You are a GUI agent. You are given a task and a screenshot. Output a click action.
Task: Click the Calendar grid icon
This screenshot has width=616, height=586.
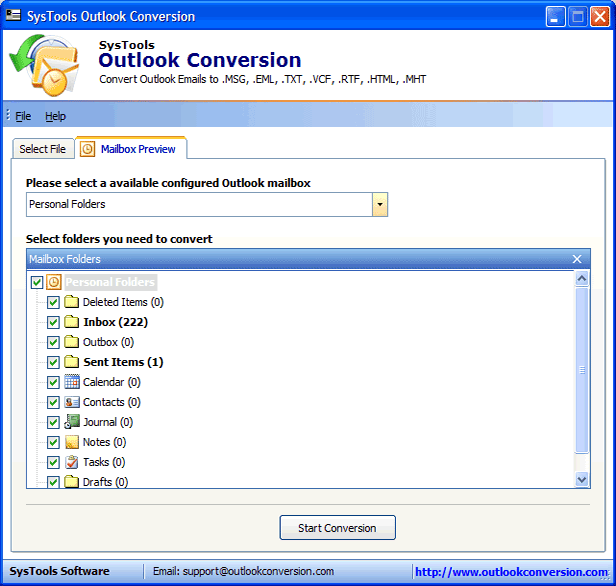pos(72,382)
